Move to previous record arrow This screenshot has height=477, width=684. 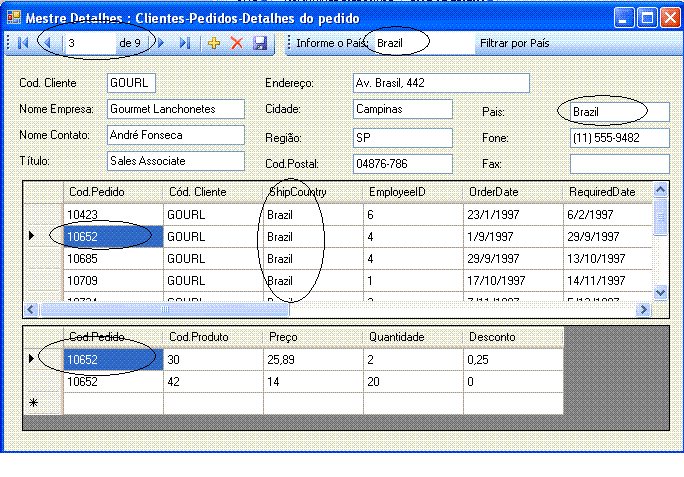[x=48, y=43]
